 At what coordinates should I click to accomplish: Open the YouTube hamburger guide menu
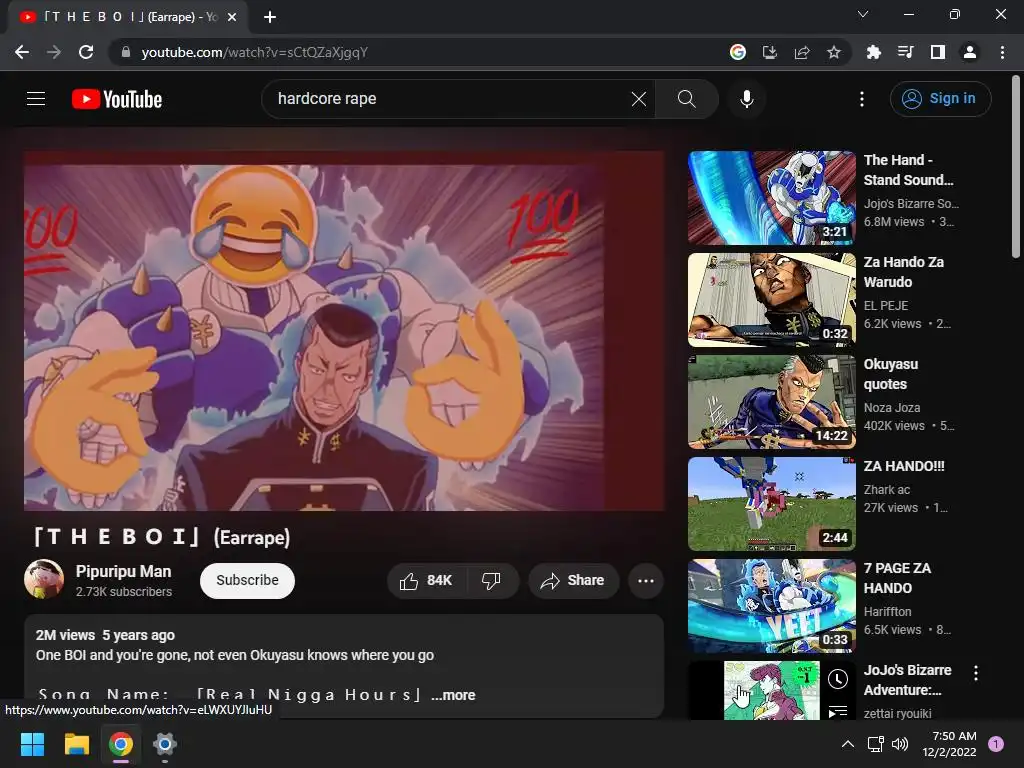coord(36,99)
